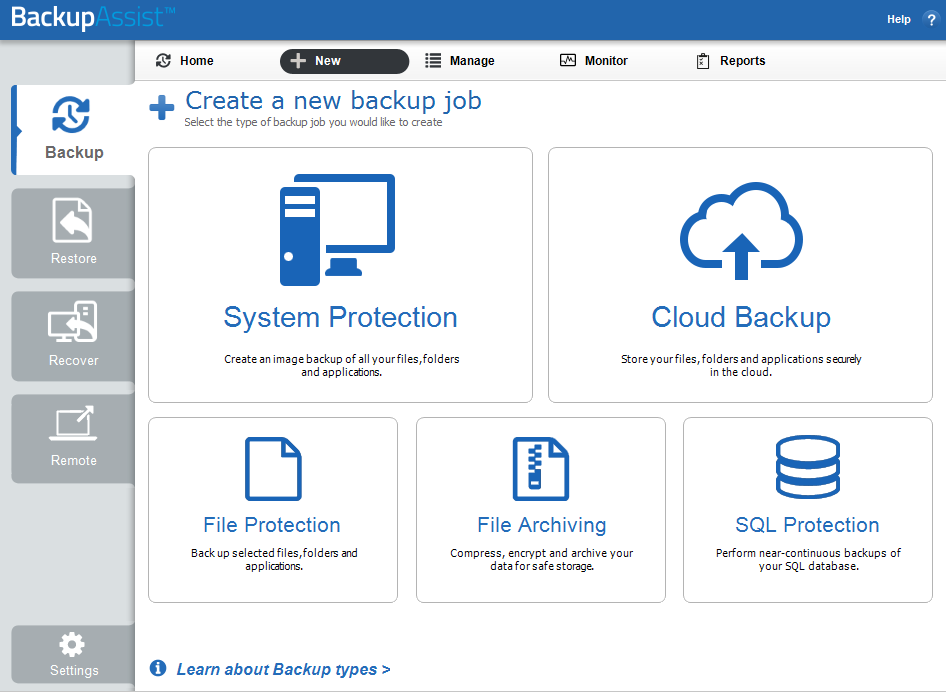Click the File Archiving zip file icon
This screenshot has width=946, height=692.
(541, 469)
